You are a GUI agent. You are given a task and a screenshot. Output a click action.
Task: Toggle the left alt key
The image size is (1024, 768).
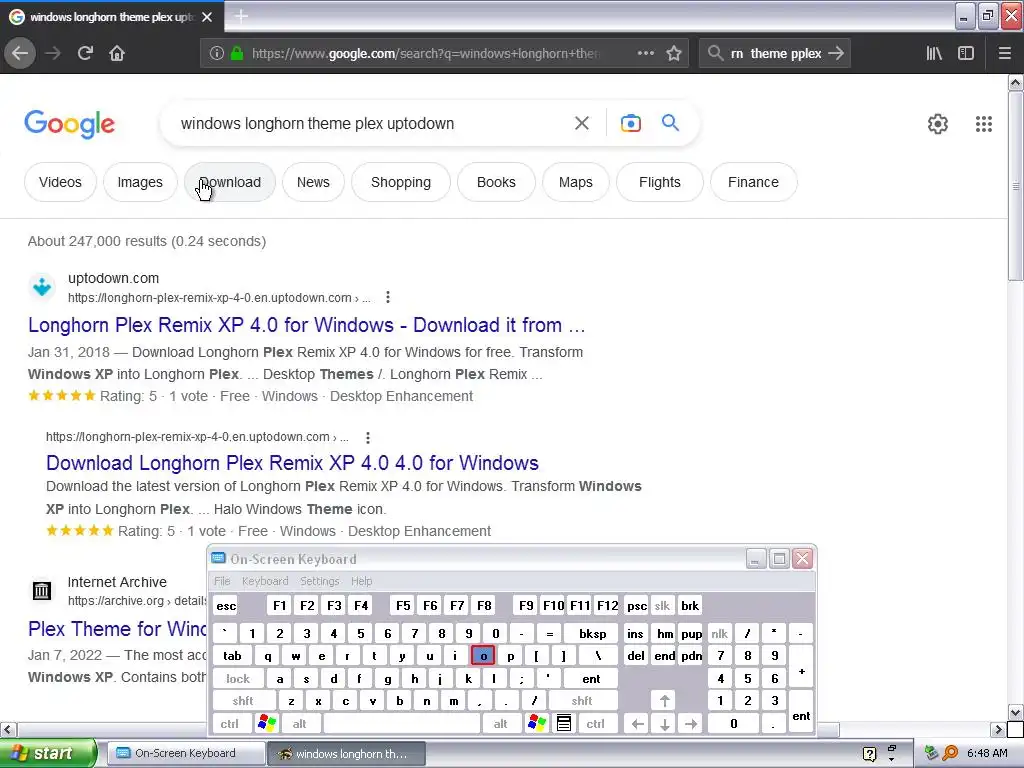click(x=300, y=724)
